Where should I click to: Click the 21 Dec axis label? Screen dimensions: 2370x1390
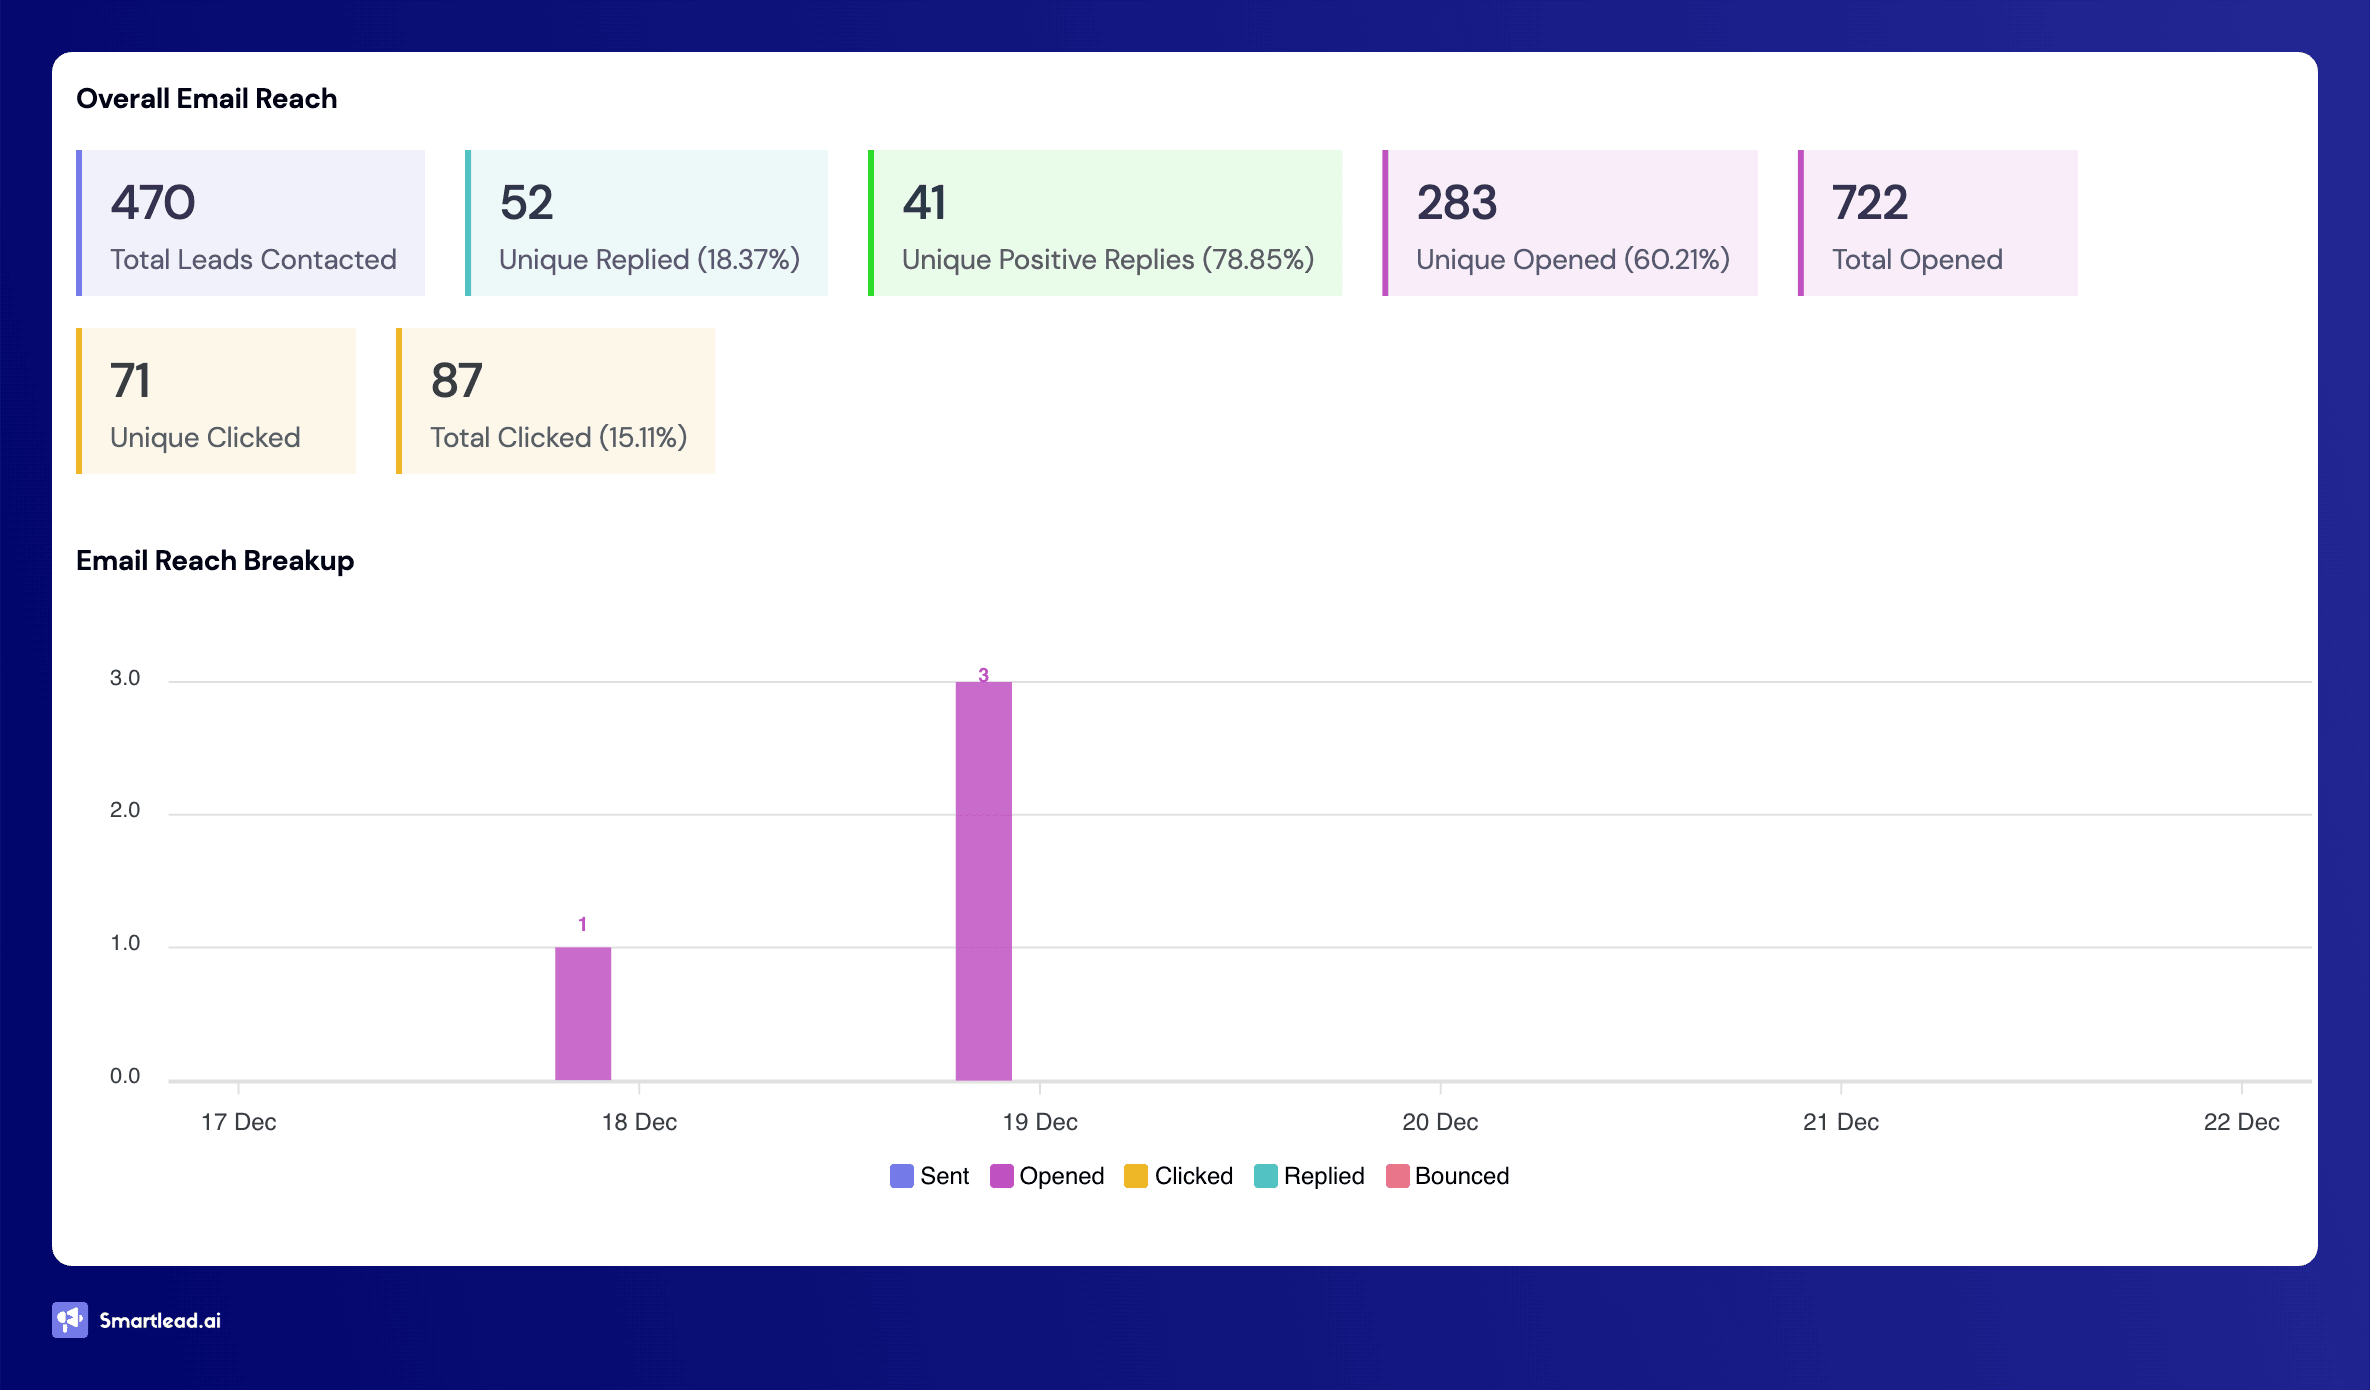[x=1840, y=1122]
